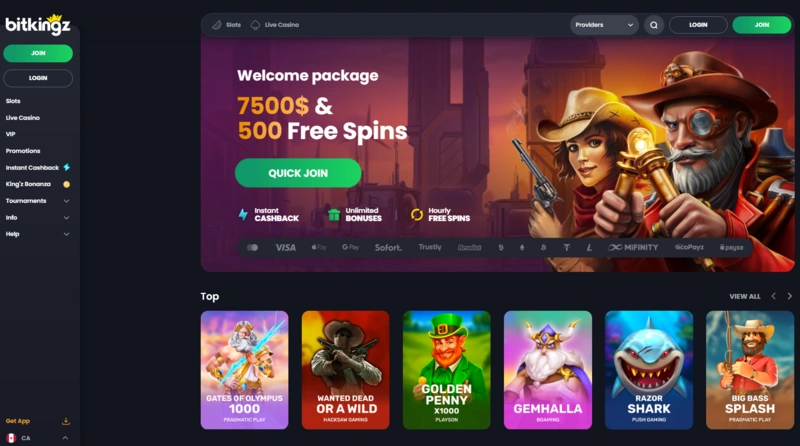Show next Top games with right arrow
The width and height of the screenshot is (800, 446).
(x=790, y=296)
